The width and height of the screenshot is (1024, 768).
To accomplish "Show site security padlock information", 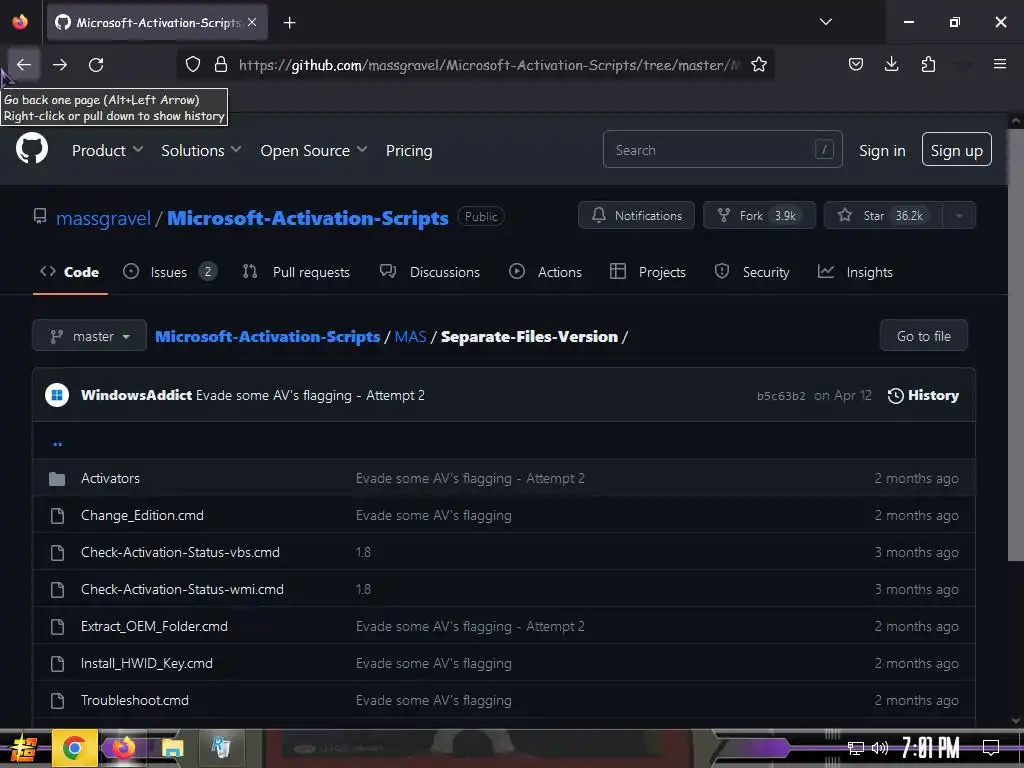I will tap(221, 65).
